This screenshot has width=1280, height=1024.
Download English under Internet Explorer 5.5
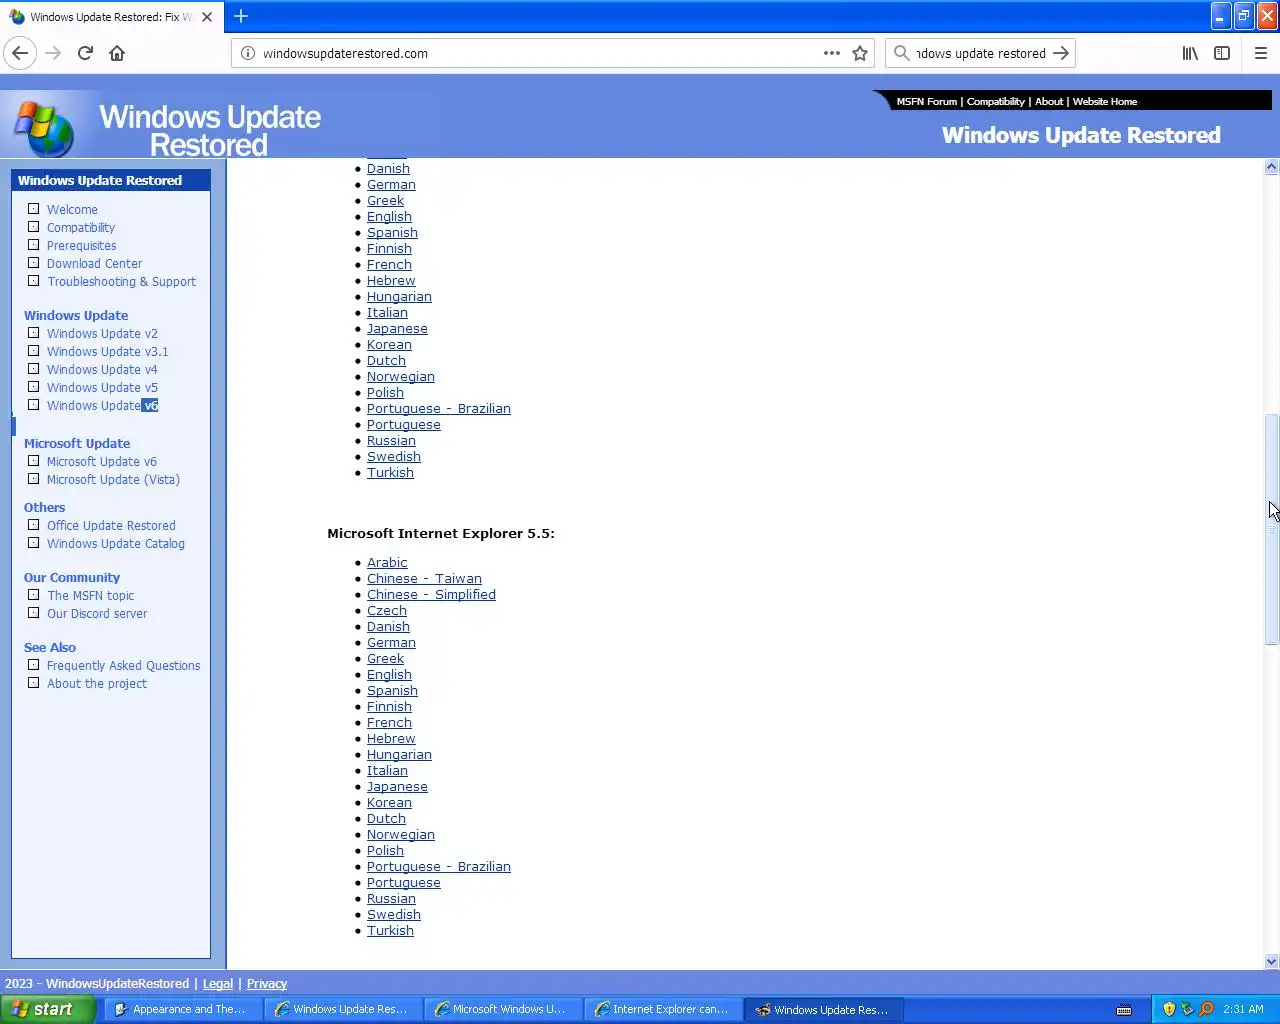pyautogui.click(x=389, y=674)
